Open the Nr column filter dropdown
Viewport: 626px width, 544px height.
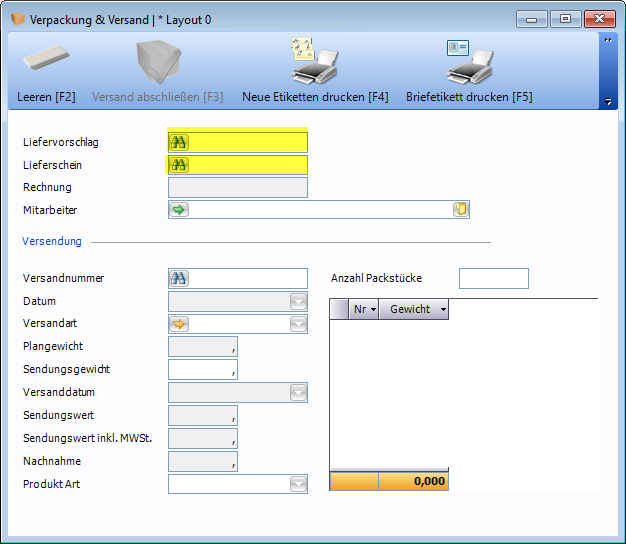[x=373, y=310]
